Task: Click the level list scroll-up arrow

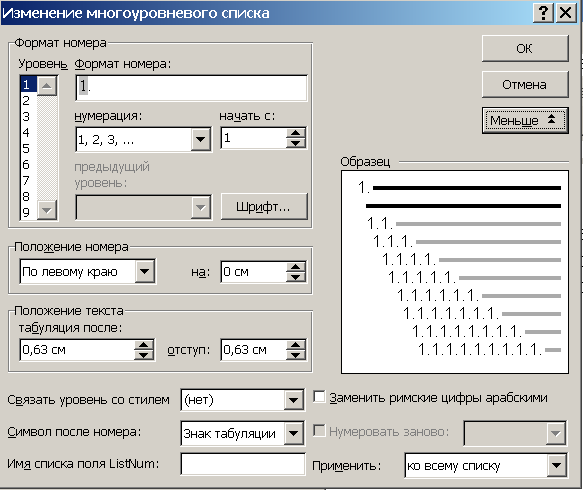Action: (x=47, y=86)
